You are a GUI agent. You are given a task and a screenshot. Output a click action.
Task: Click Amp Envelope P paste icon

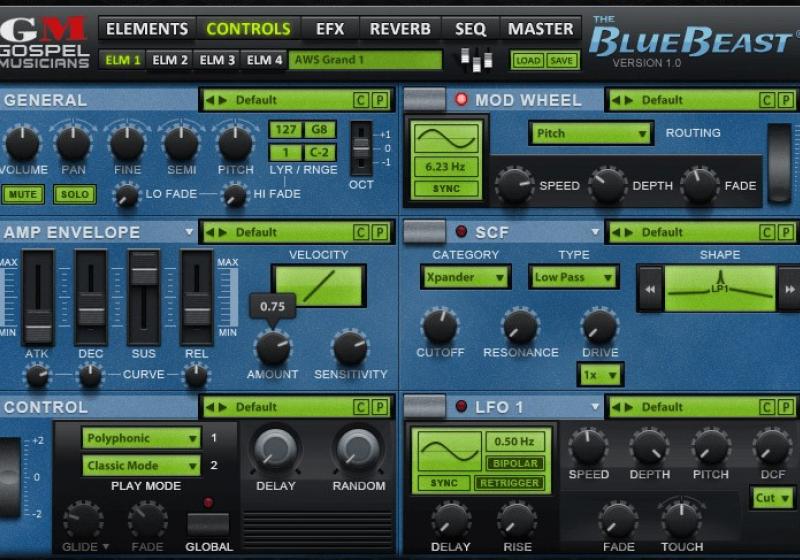coord(380,233)
